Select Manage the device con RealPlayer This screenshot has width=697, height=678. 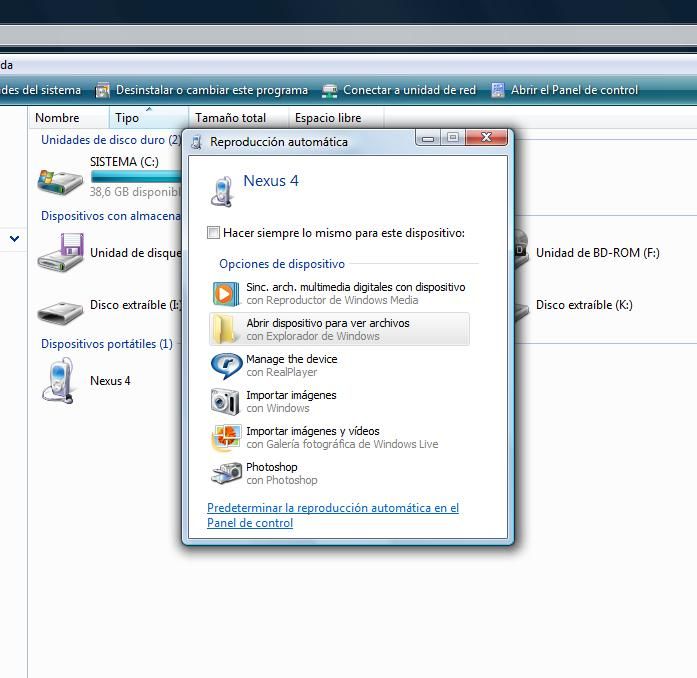[x=339, y=365]
